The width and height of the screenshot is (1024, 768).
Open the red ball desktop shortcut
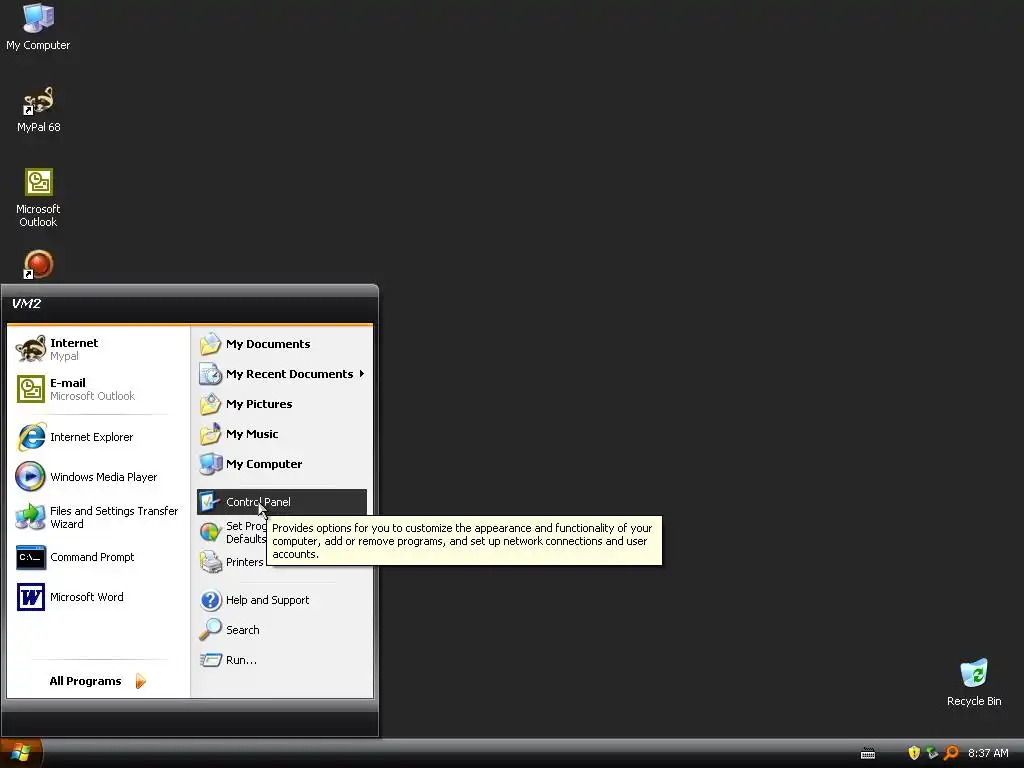point(38,264)
